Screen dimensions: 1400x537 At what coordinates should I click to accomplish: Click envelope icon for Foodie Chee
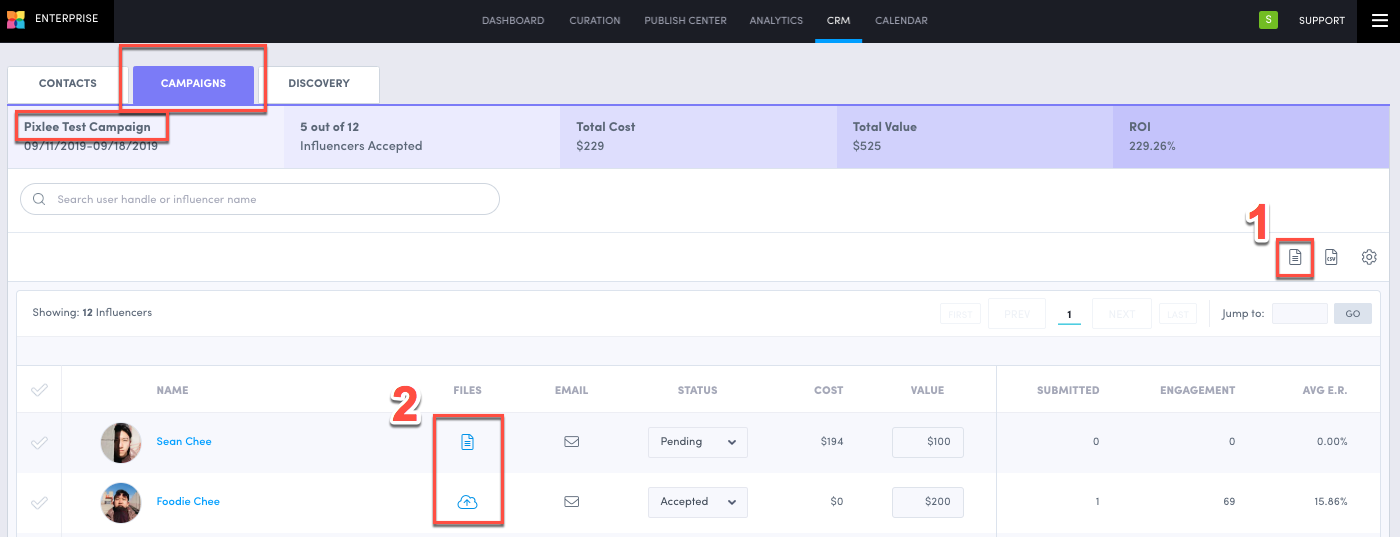click(572, 502)
